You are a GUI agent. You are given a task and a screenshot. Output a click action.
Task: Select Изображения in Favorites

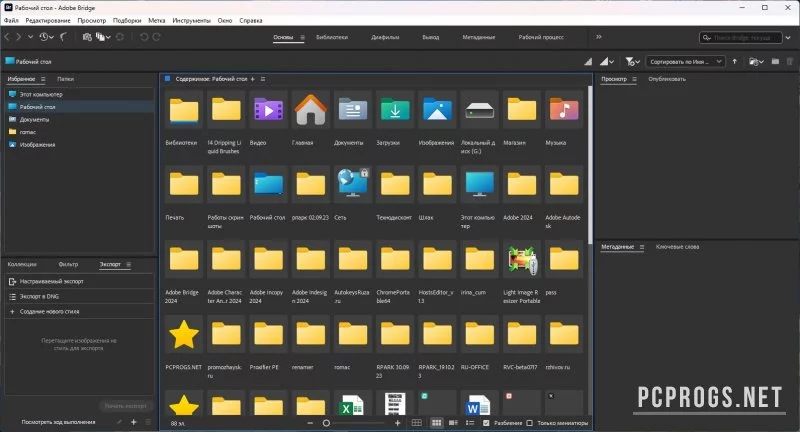click(79, 145)
